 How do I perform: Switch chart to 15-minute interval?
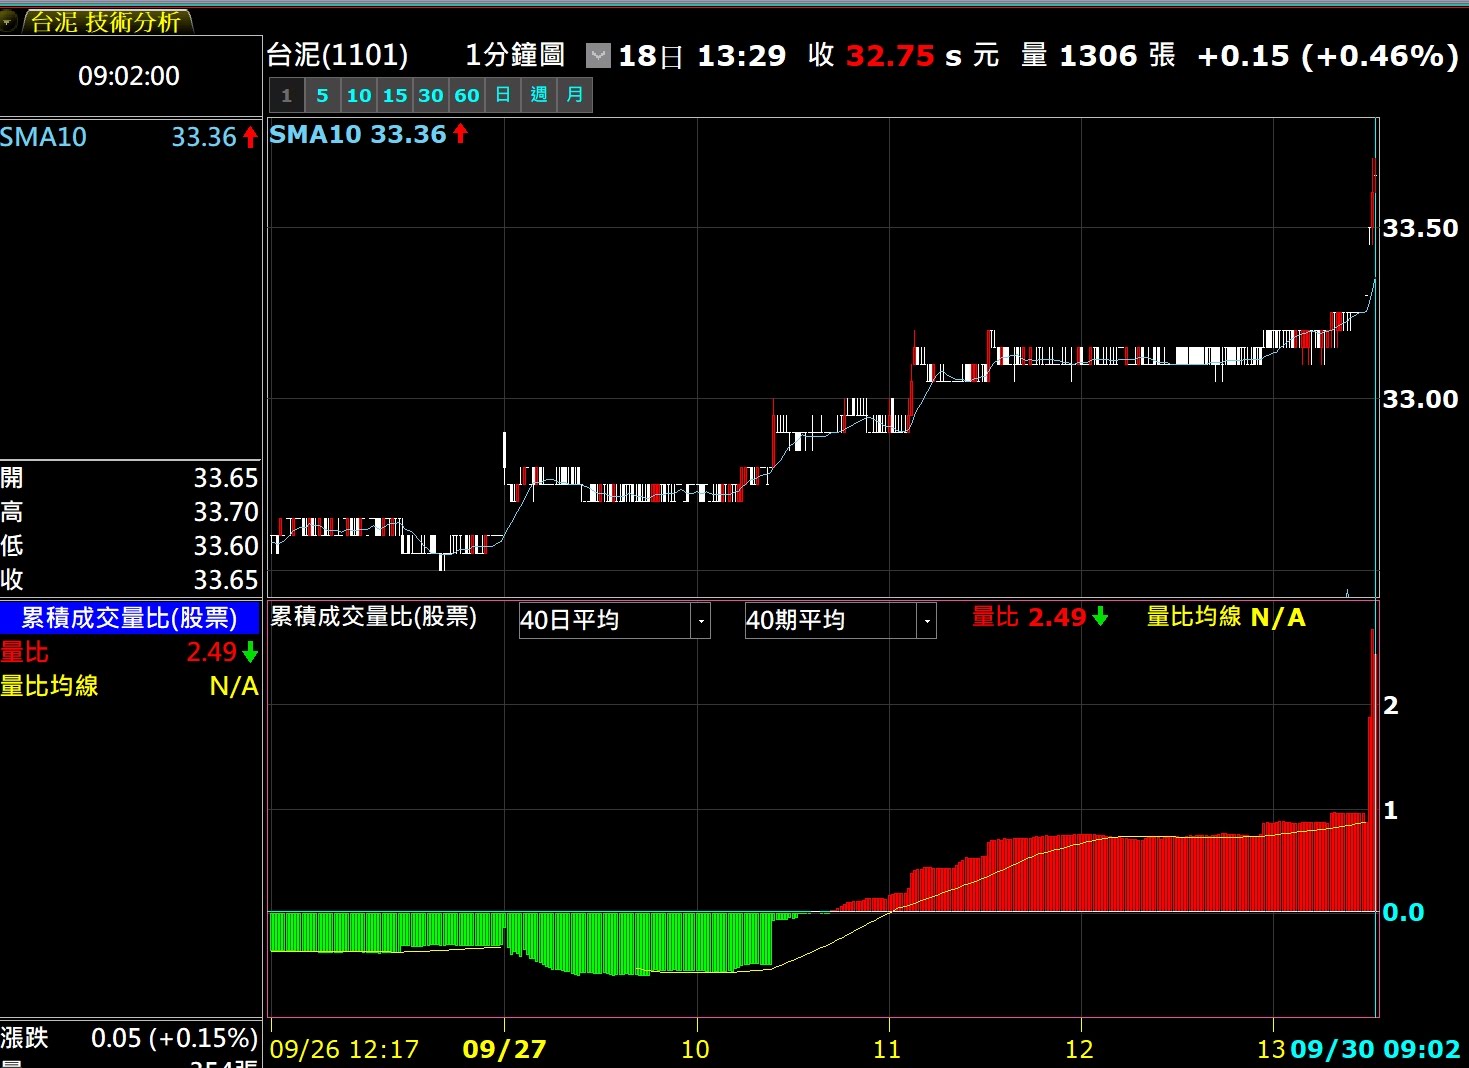tap(394, 96)
